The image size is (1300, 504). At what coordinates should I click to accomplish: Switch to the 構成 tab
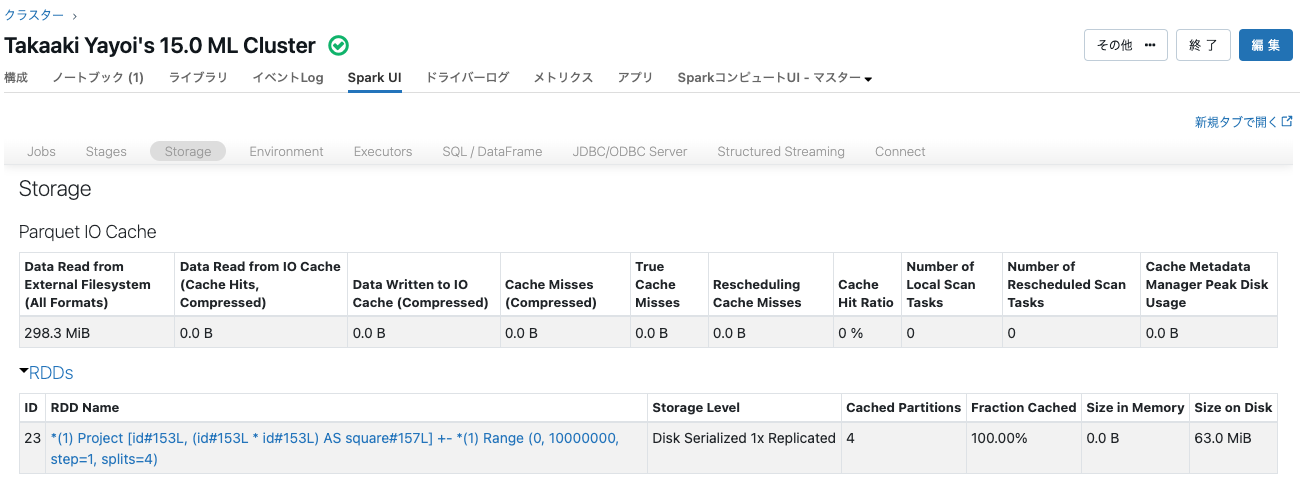pyautogui.click(x=16, y=78)
